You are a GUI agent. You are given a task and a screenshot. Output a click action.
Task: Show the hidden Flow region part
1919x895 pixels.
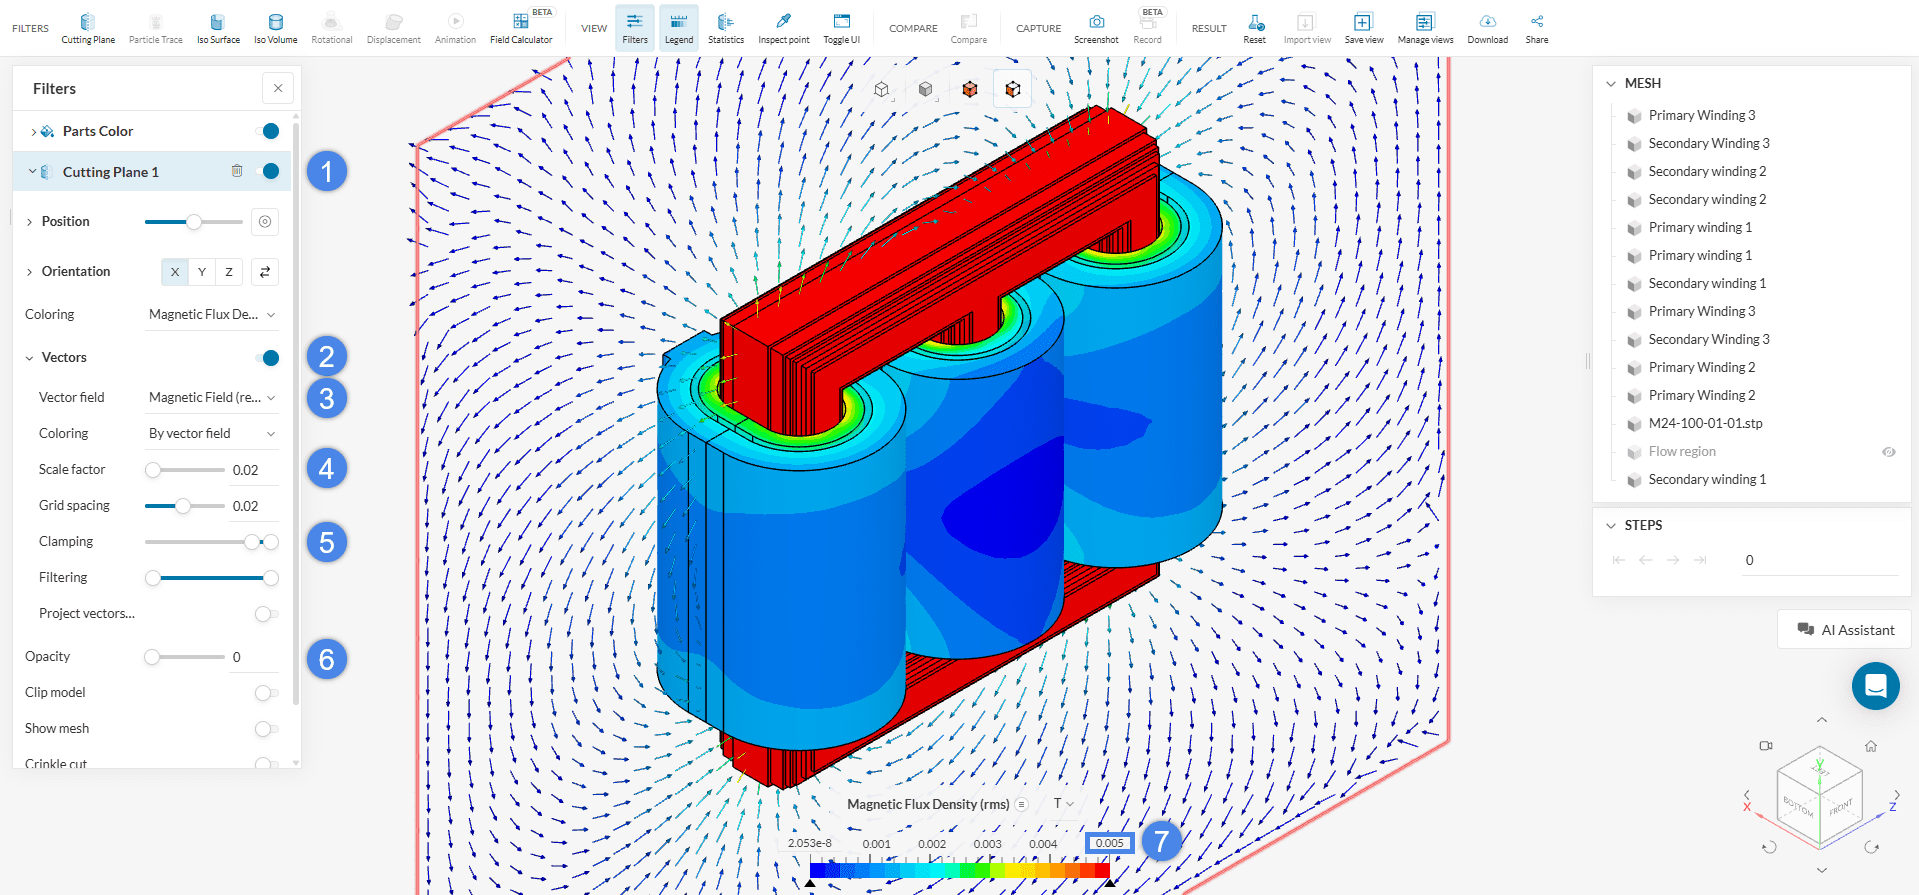1888,452
